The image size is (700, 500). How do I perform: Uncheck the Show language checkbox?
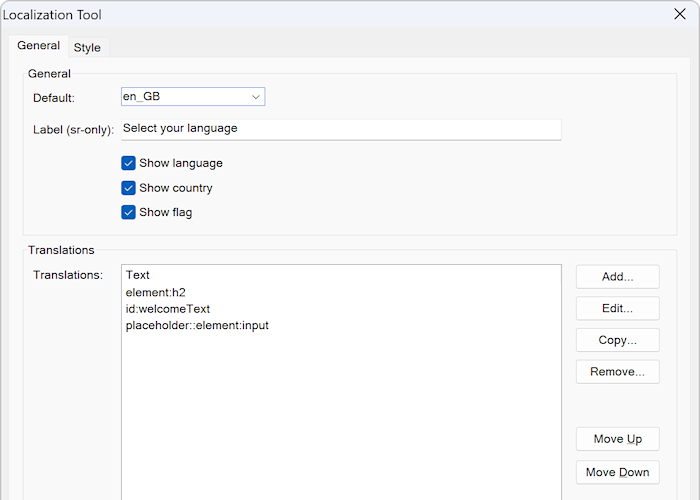tap(128, 163)
